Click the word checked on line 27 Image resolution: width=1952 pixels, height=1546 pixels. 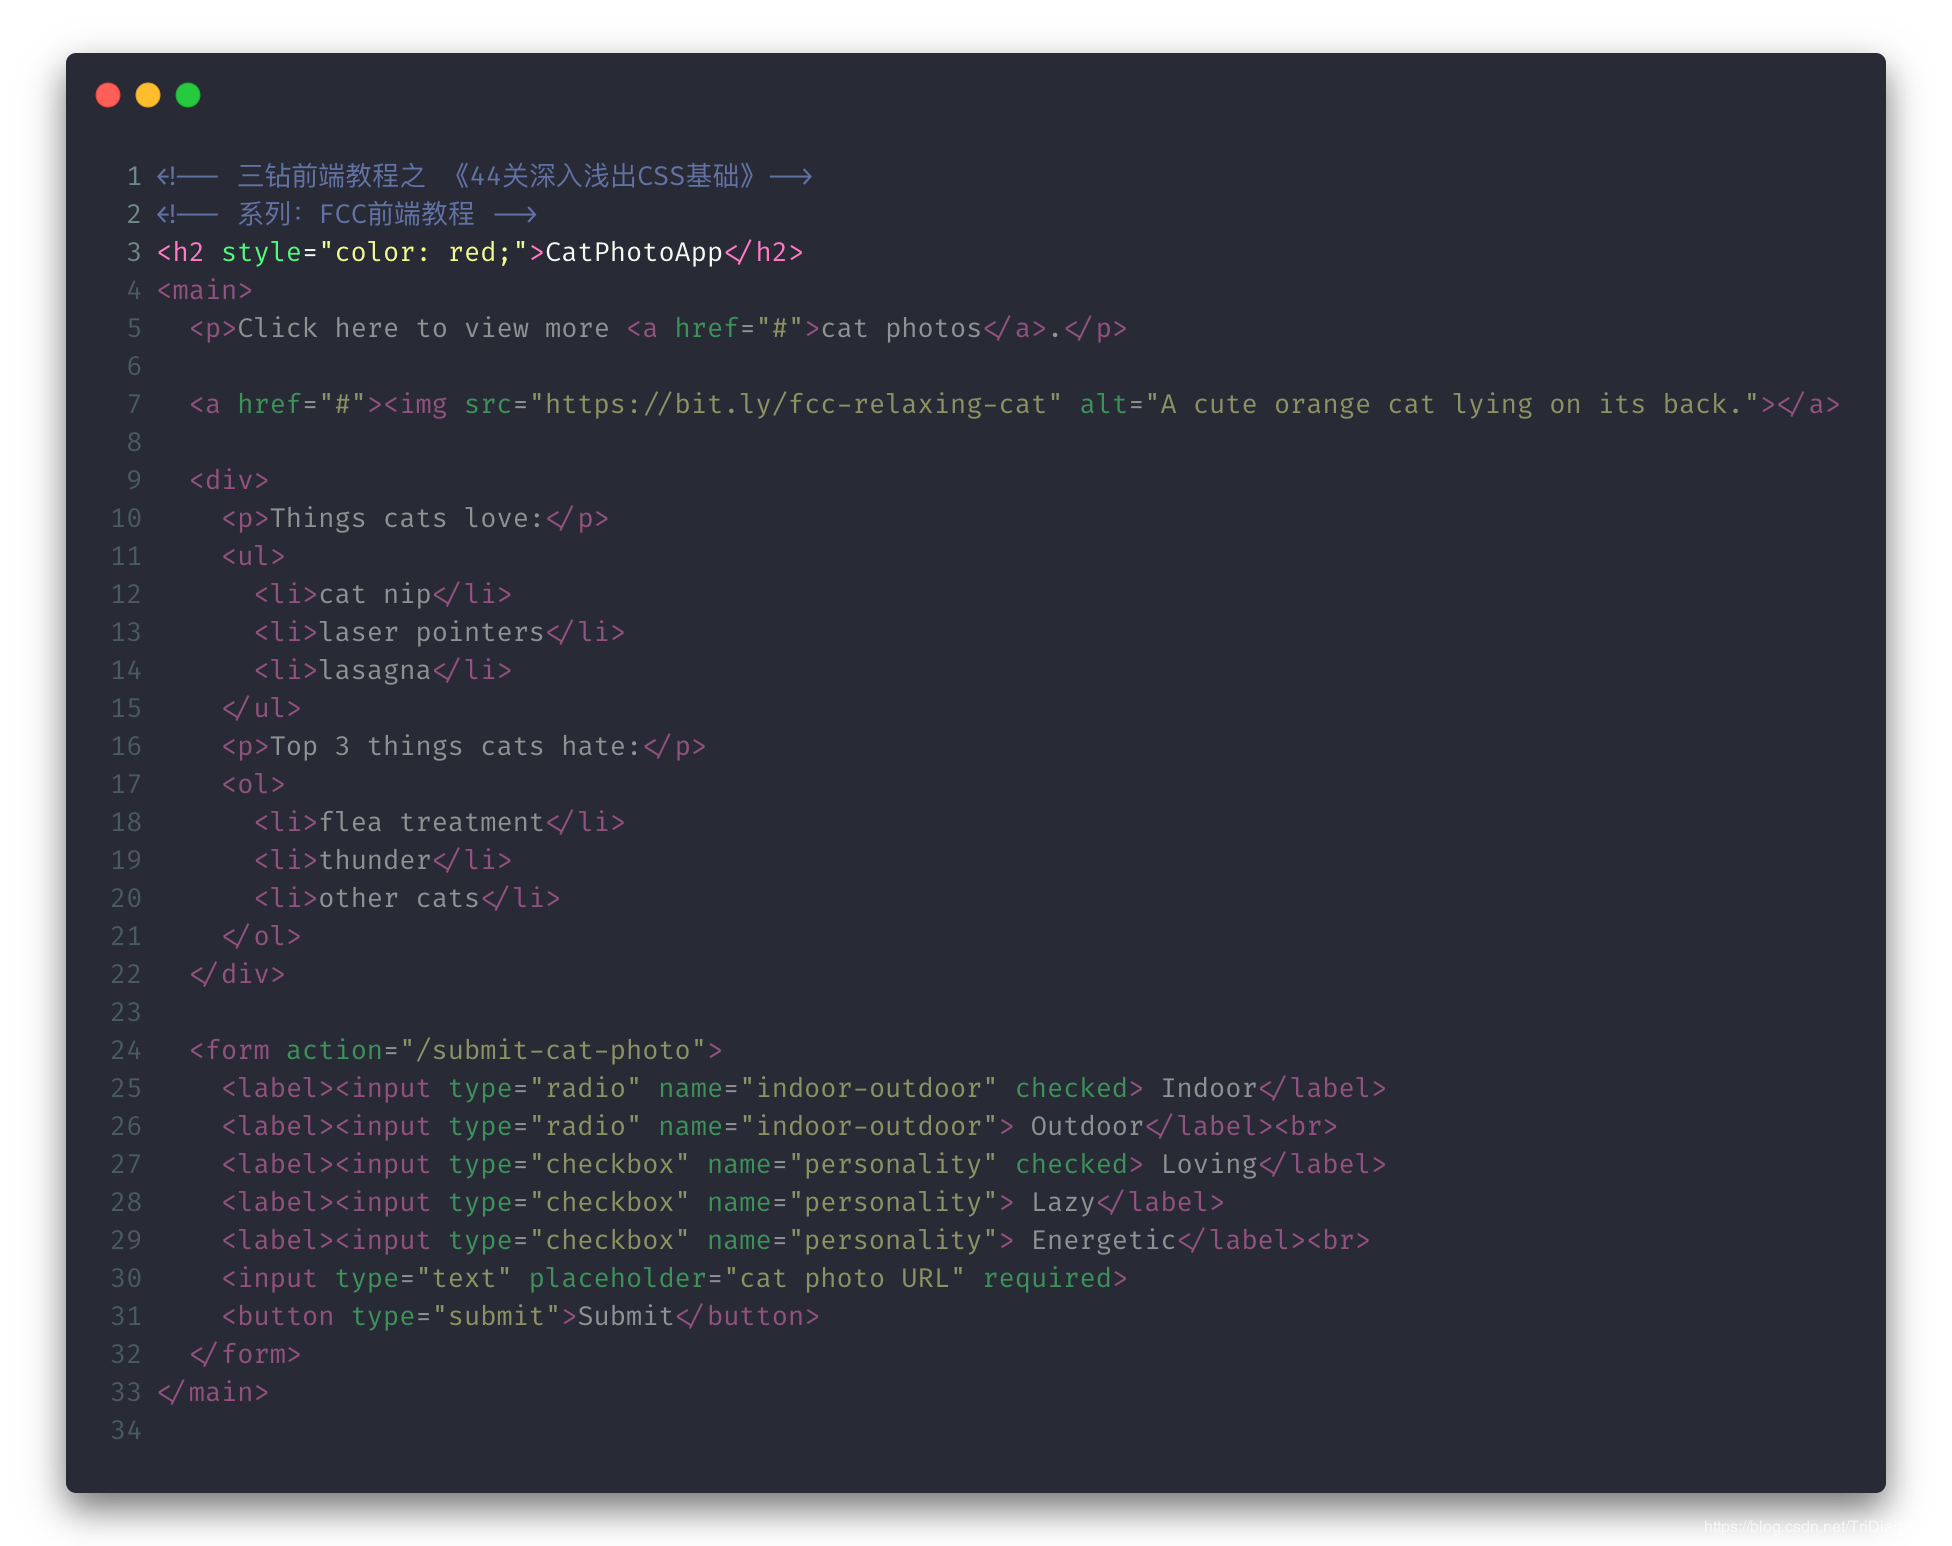[x=1071, y=1164]
